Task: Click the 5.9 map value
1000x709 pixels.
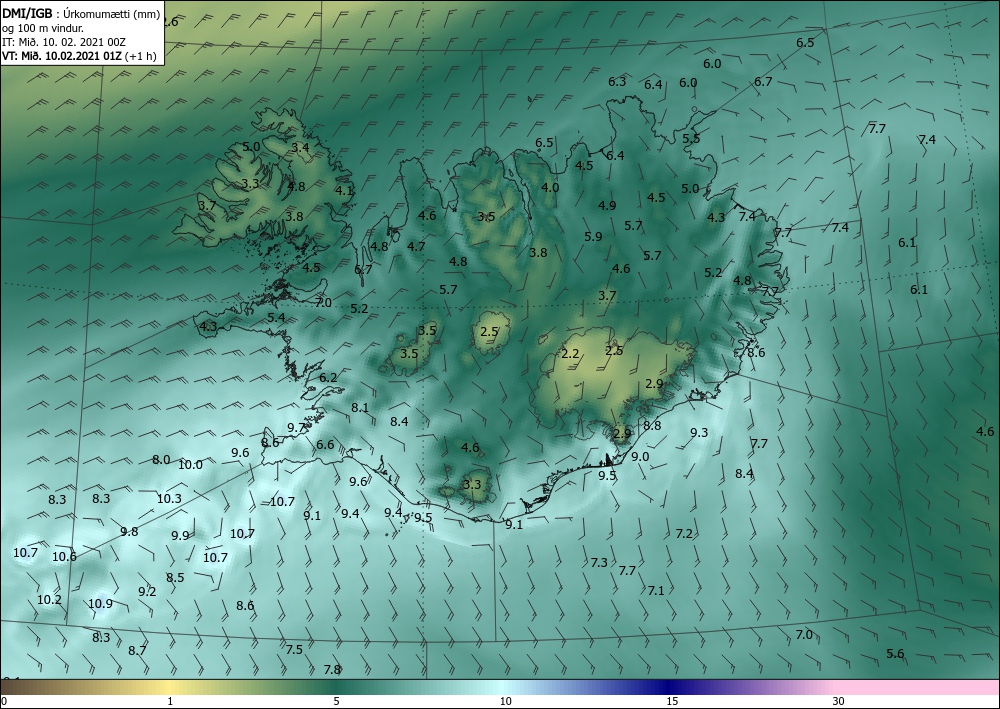Action: pos(593,237)
